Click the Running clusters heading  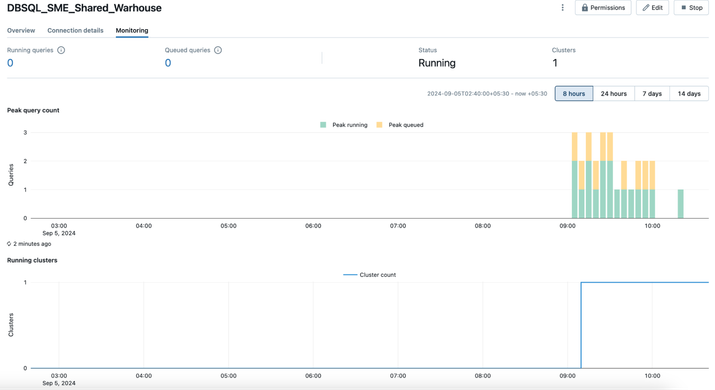tap(32, 260)
